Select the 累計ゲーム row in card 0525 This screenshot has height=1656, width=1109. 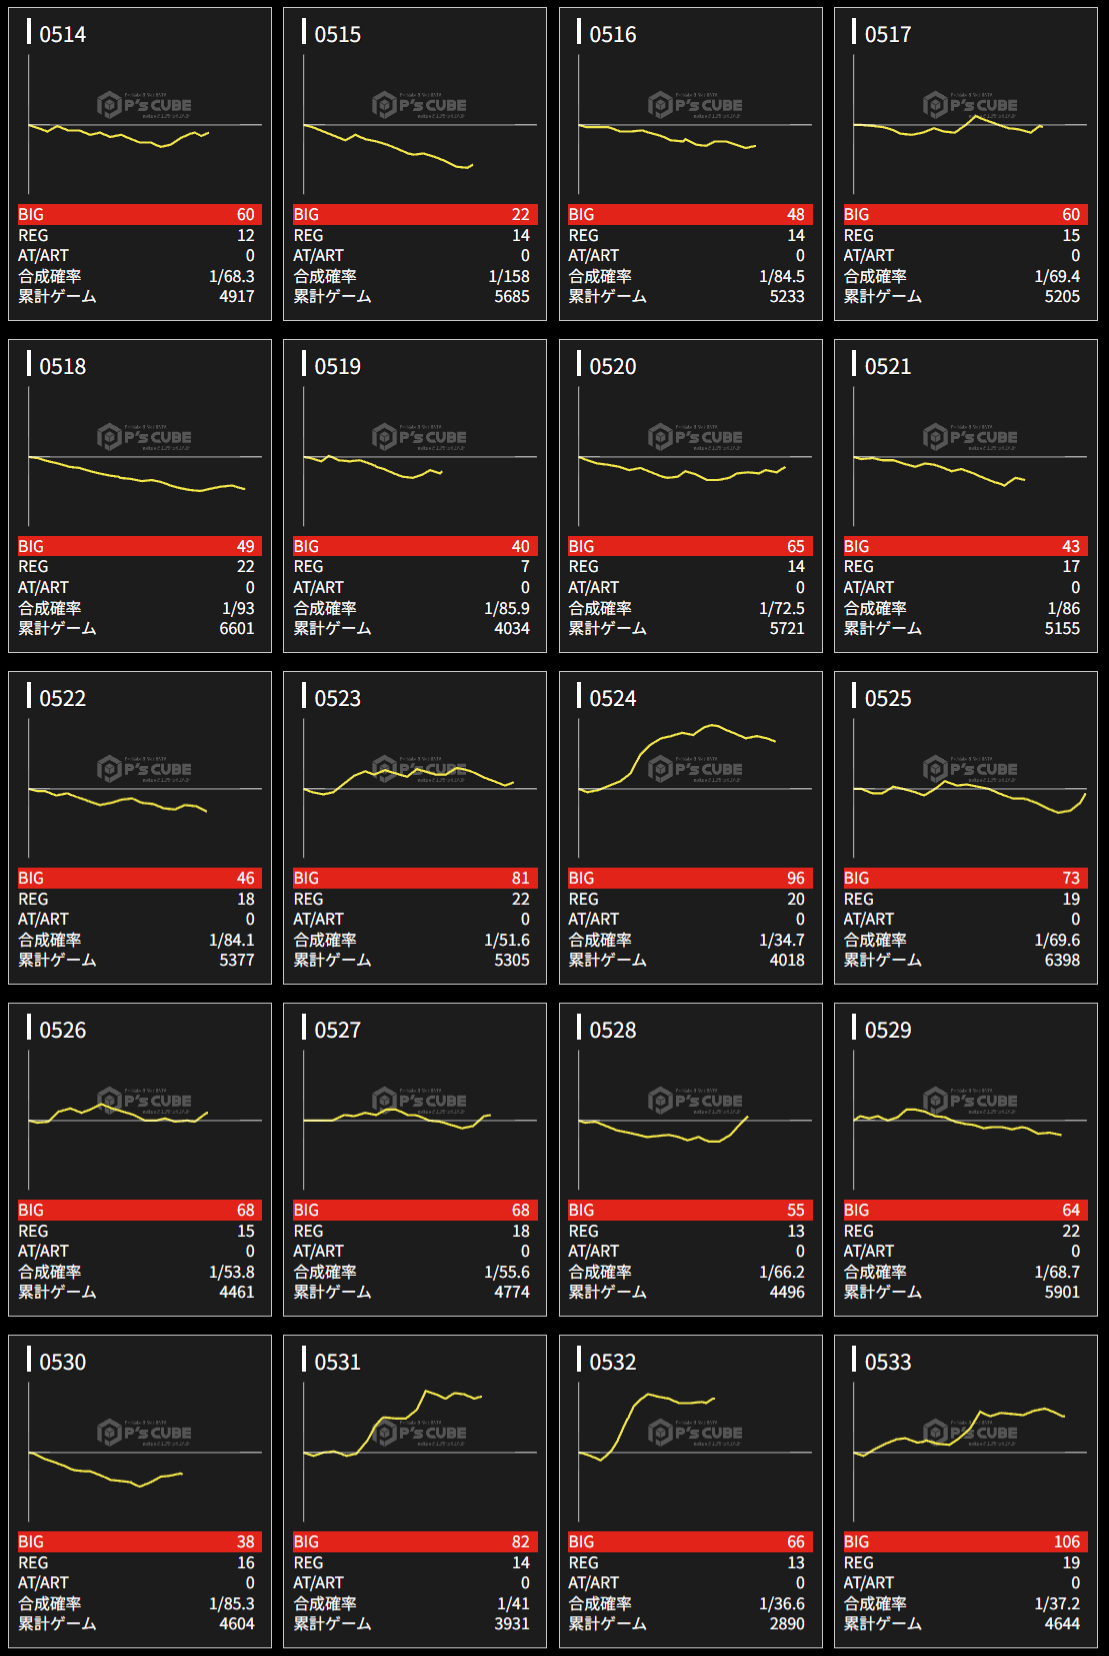point(965,960)
